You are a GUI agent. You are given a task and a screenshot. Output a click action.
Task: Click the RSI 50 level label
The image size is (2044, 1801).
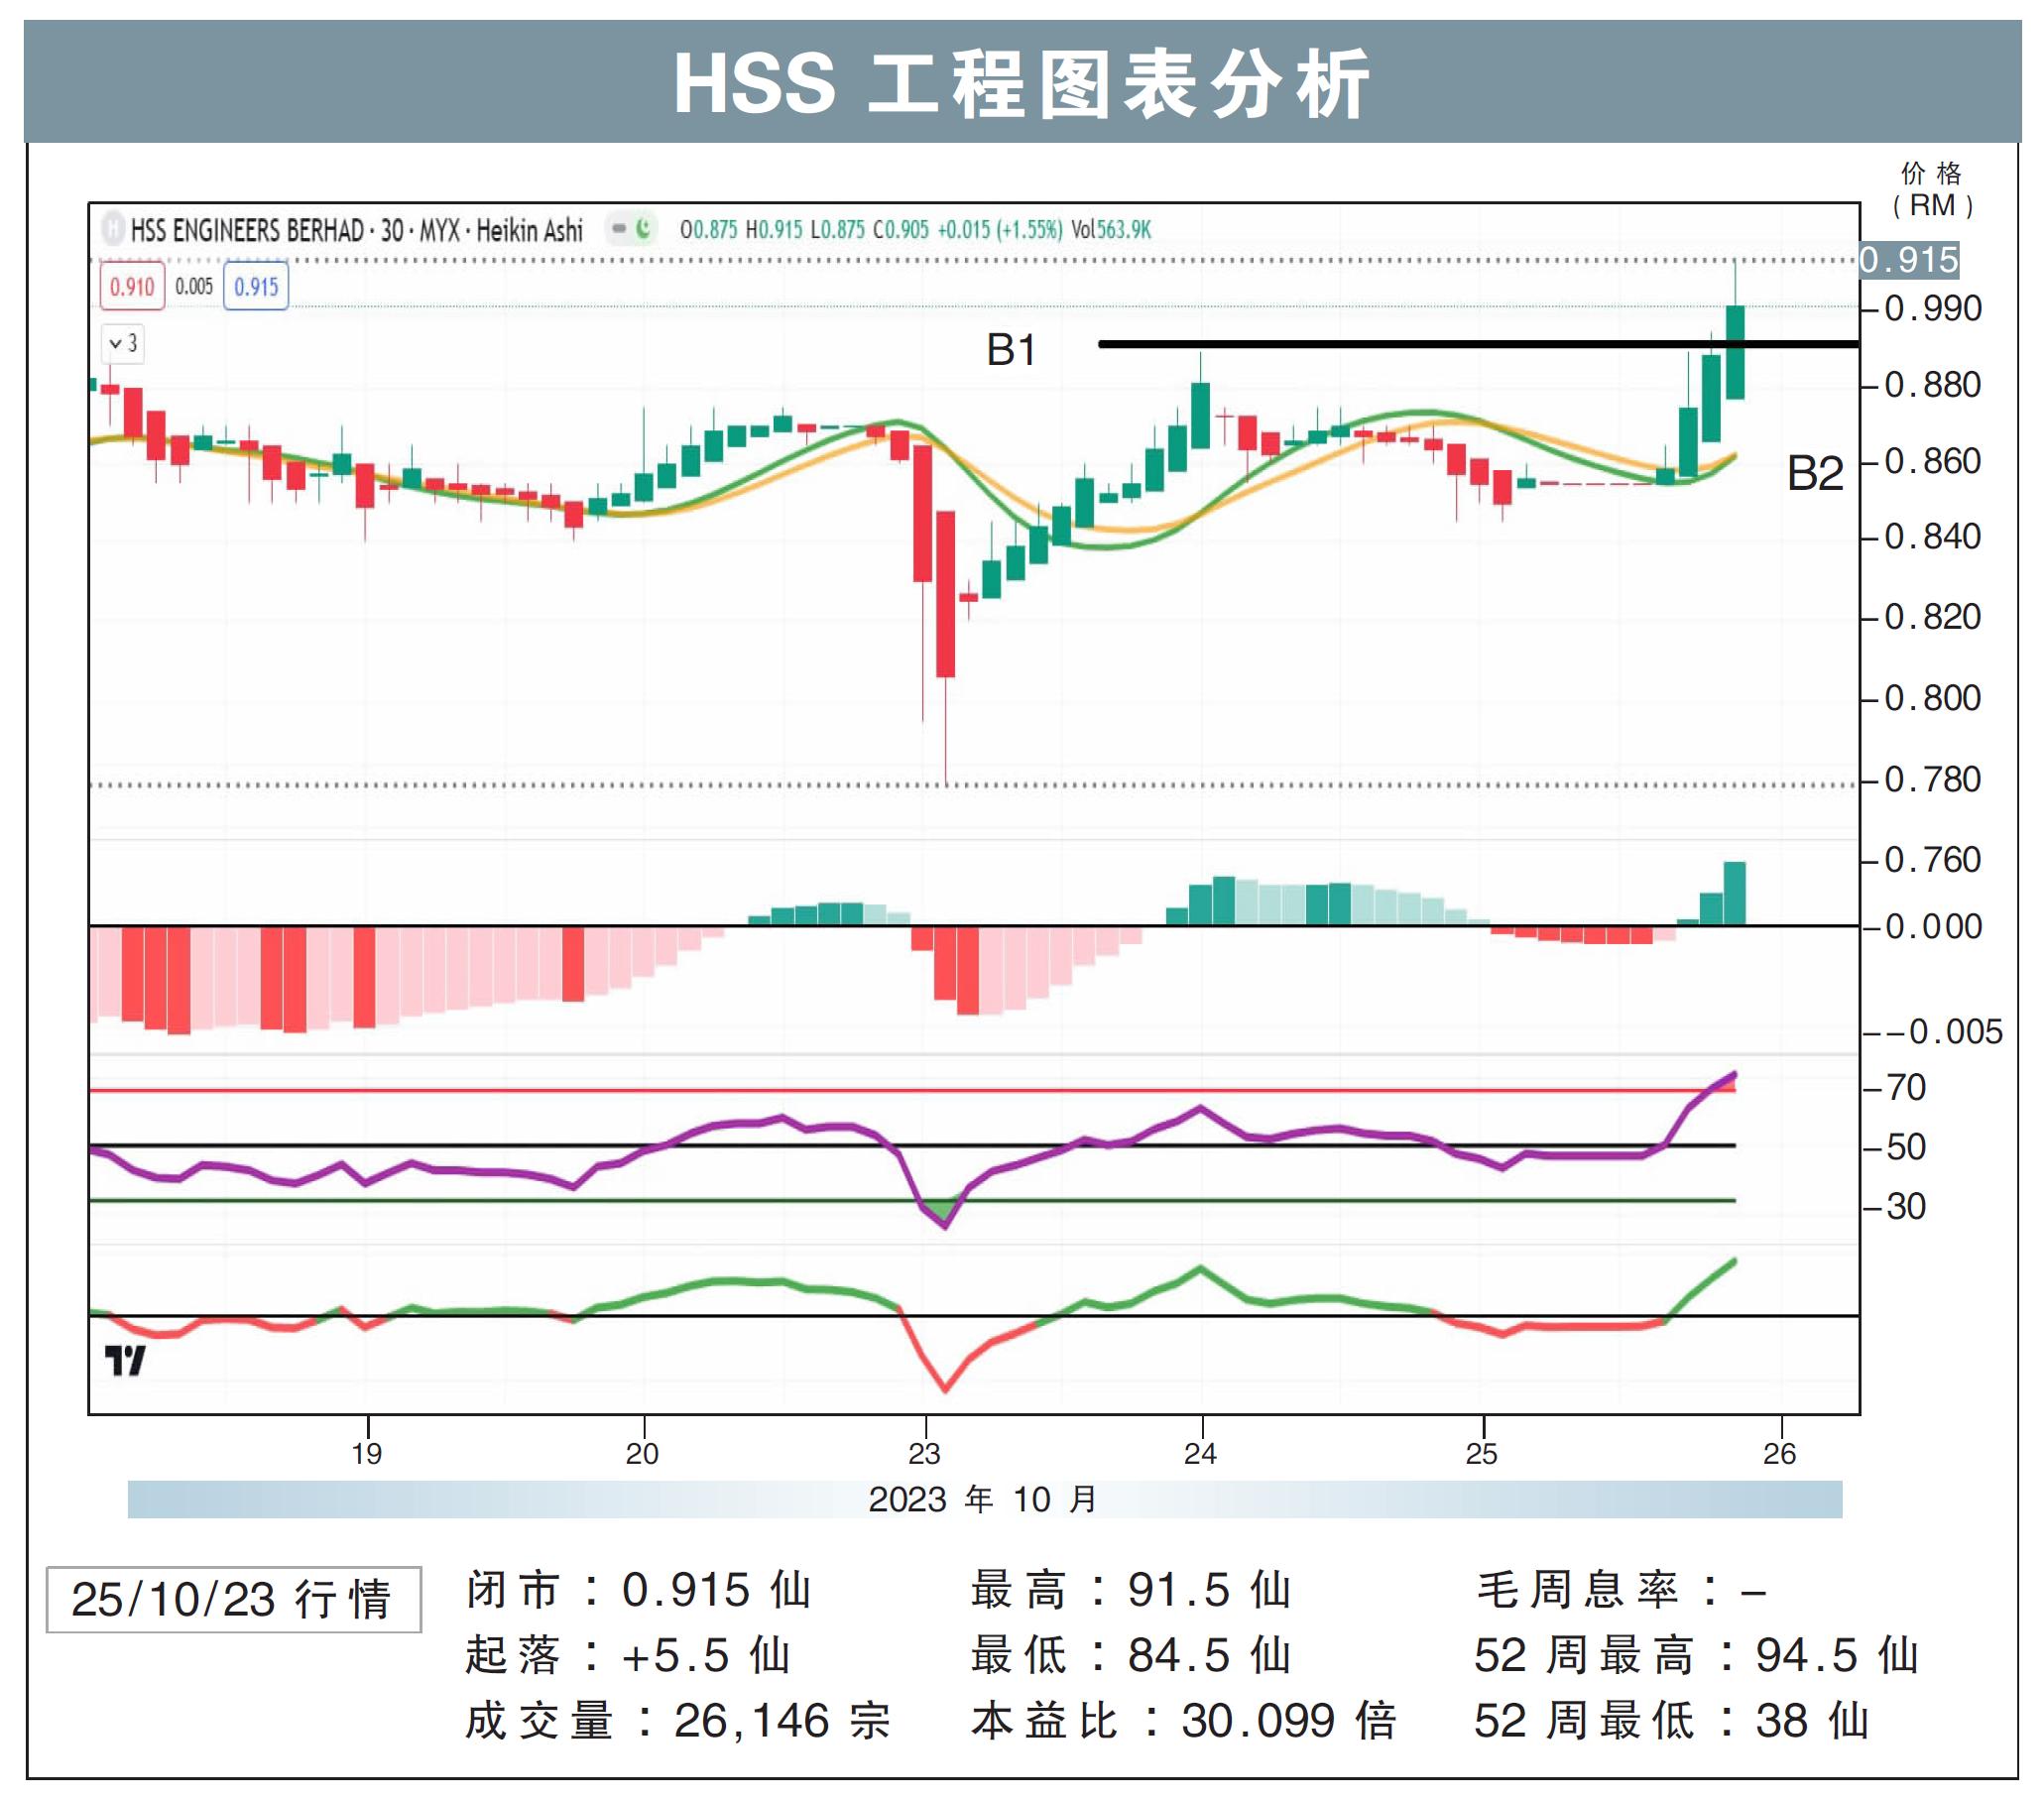(1906, 1147)
